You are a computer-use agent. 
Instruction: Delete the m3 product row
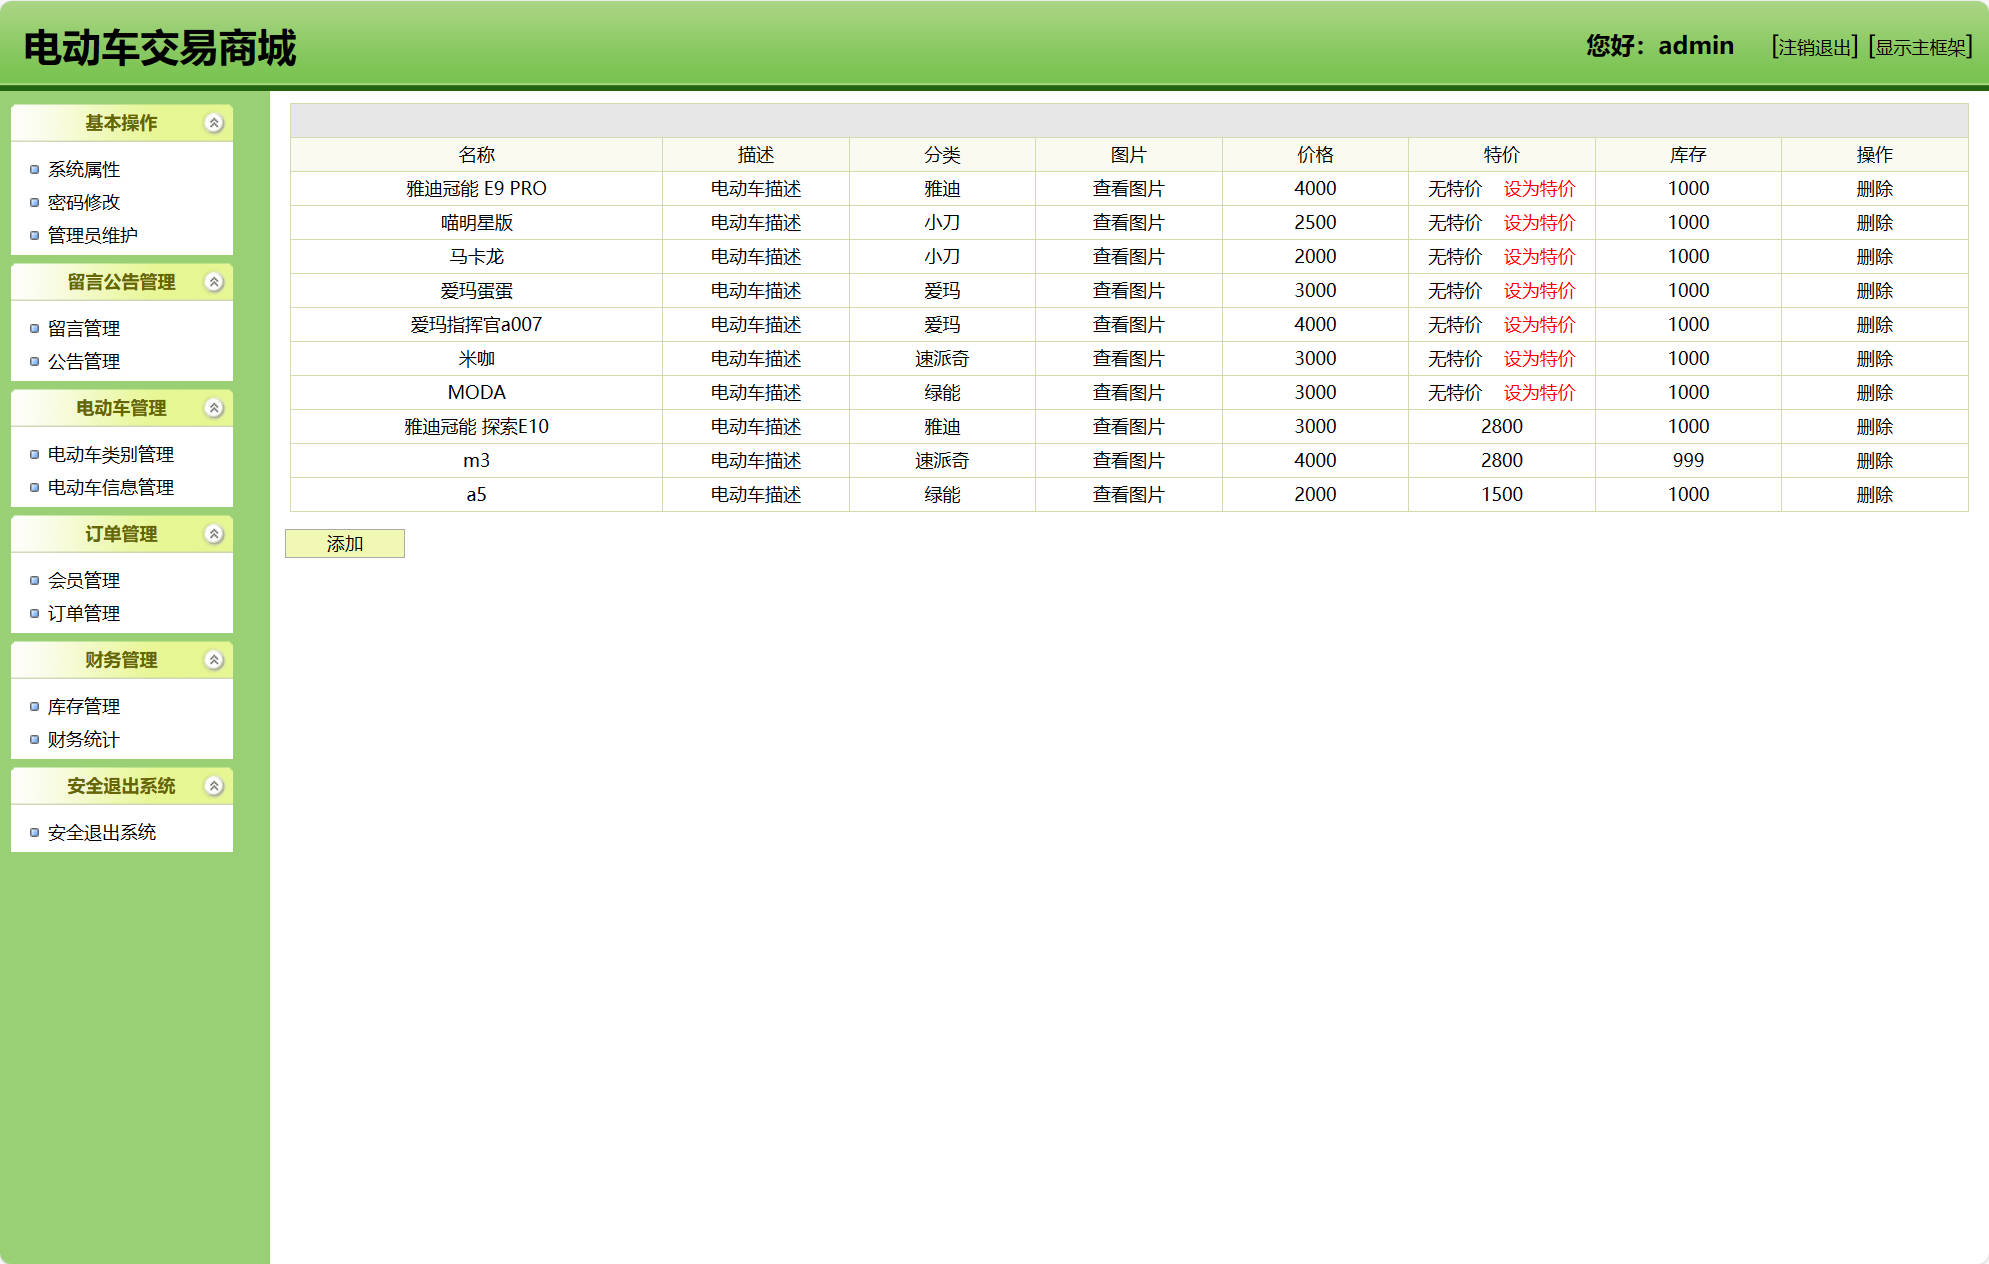pyautogui.click(x=1874, y=461)
